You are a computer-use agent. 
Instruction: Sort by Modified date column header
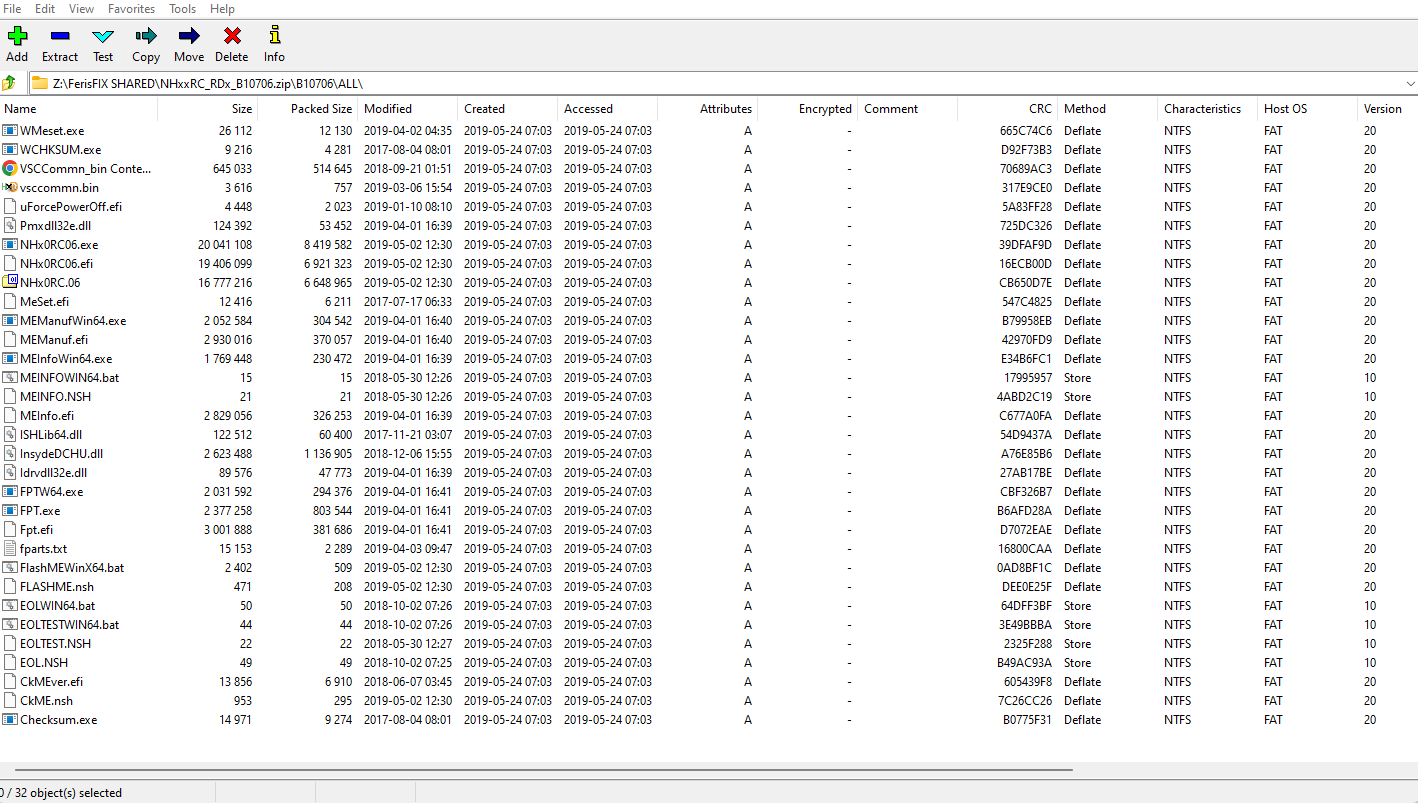388,109
